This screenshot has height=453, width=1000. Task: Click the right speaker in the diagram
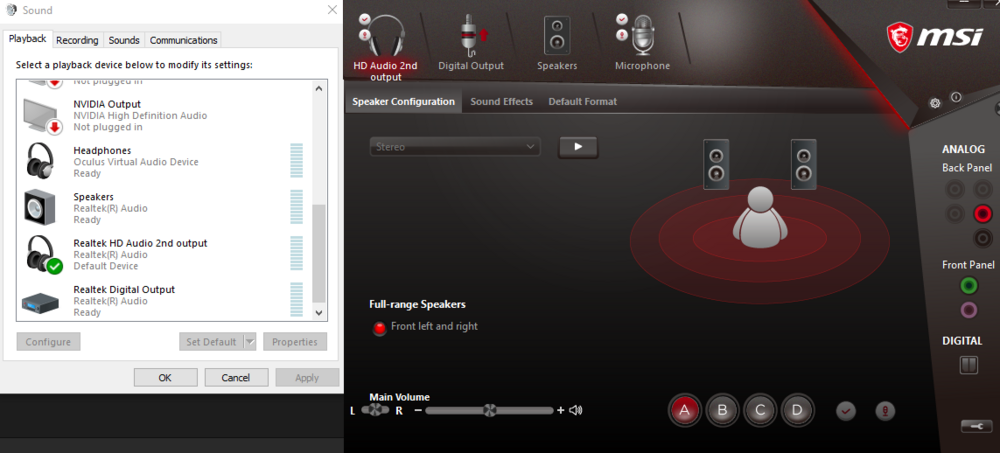coord(804,164)
